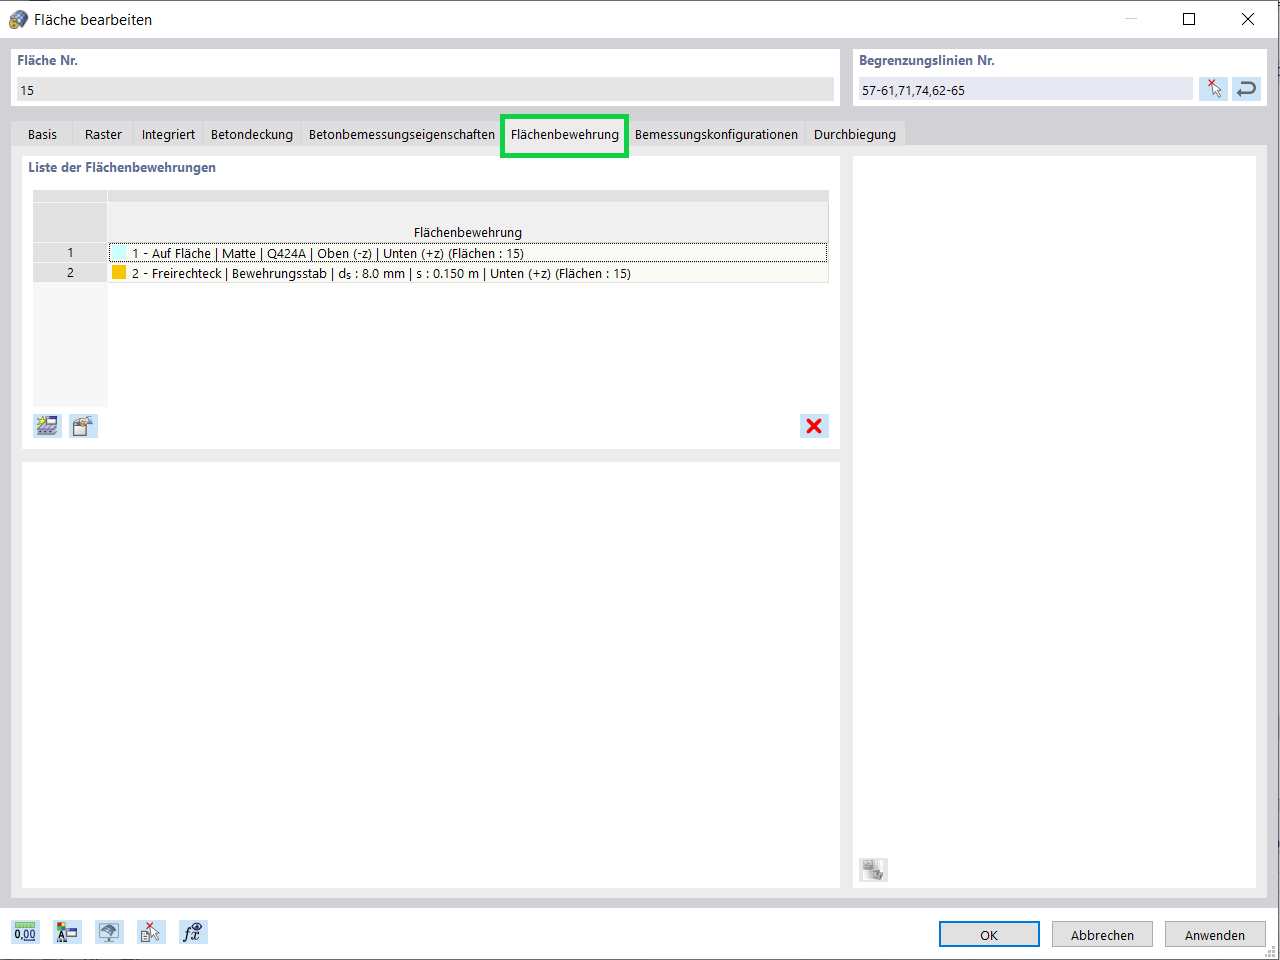Click the surface monitor view icon
This screenshot has height=960, width=1280.
[109, 932]
